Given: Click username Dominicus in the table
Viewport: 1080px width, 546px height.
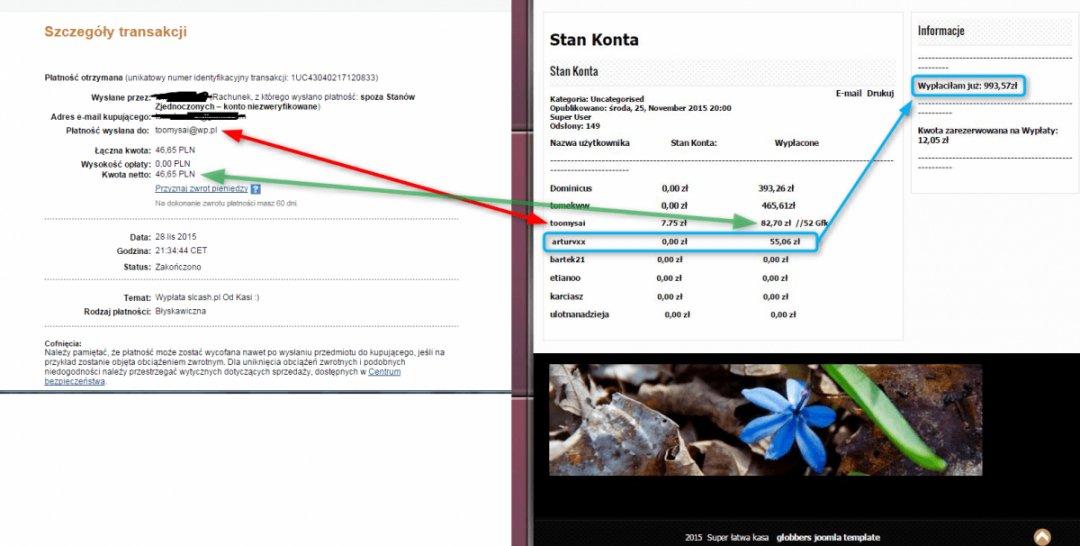Looking at the screenshot, I should [x=572, y=187].
